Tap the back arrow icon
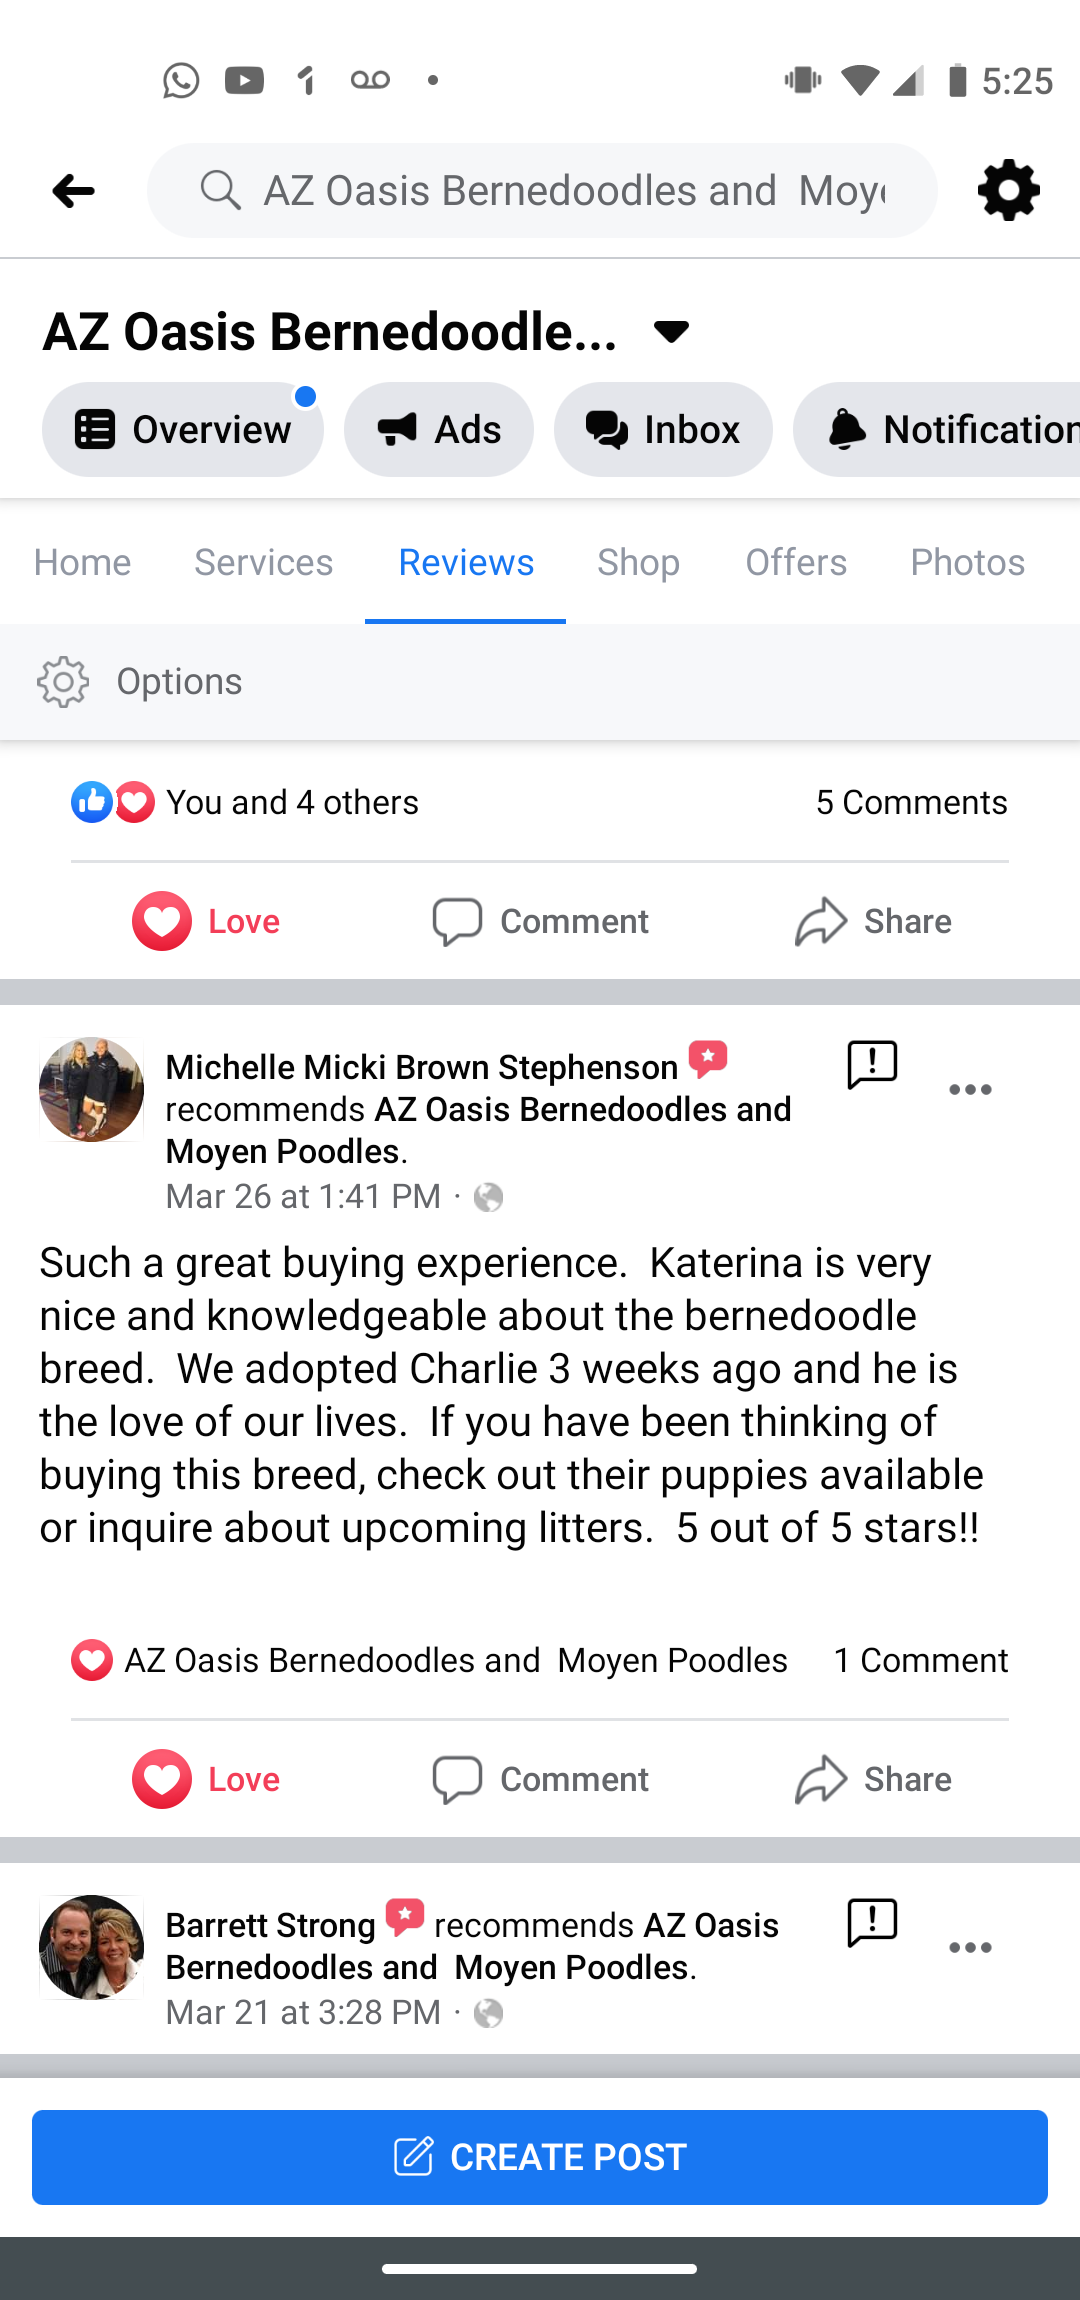Image resolution: width=1080 pixels, height=2300 pixels. pos(73,190)
